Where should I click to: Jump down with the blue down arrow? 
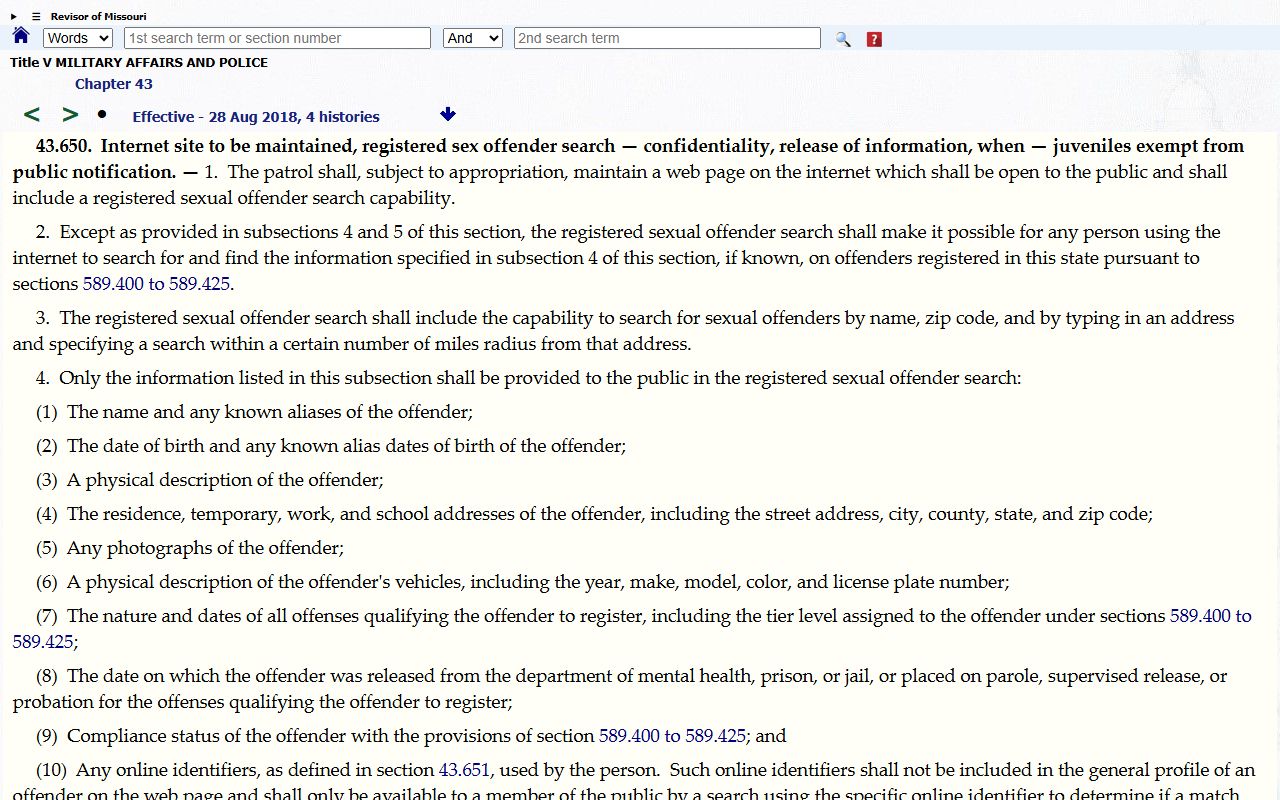[x=448, y=114]
